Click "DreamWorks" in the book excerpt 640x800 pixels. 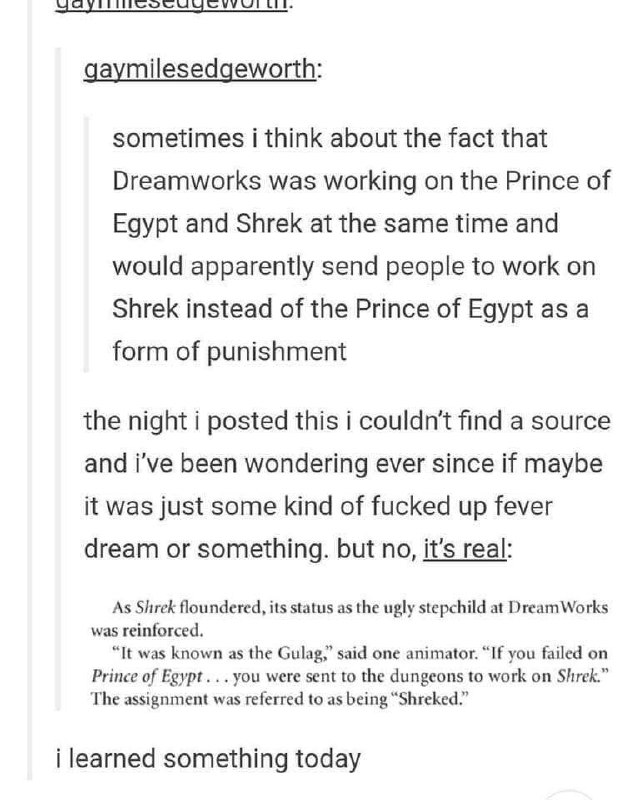558,608
